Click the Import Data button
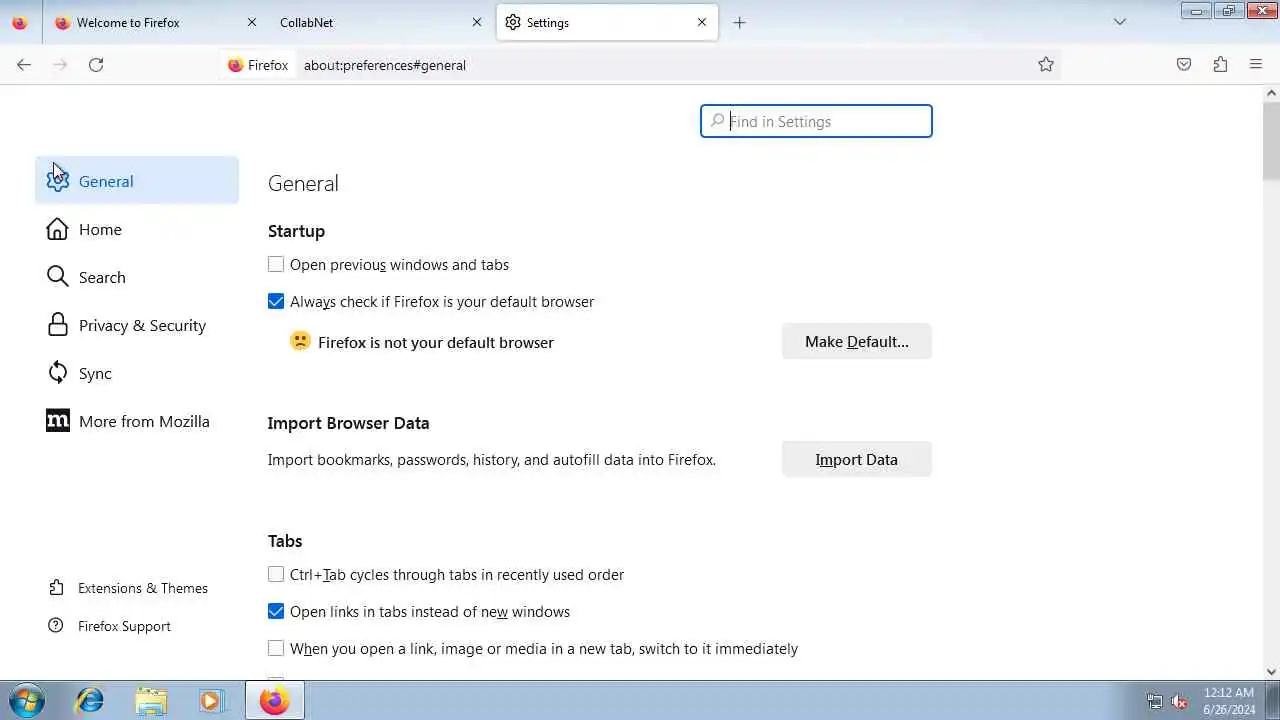The height and width of the screenshot is (720, 1280). pyautogui.click(x=857, y=460)
